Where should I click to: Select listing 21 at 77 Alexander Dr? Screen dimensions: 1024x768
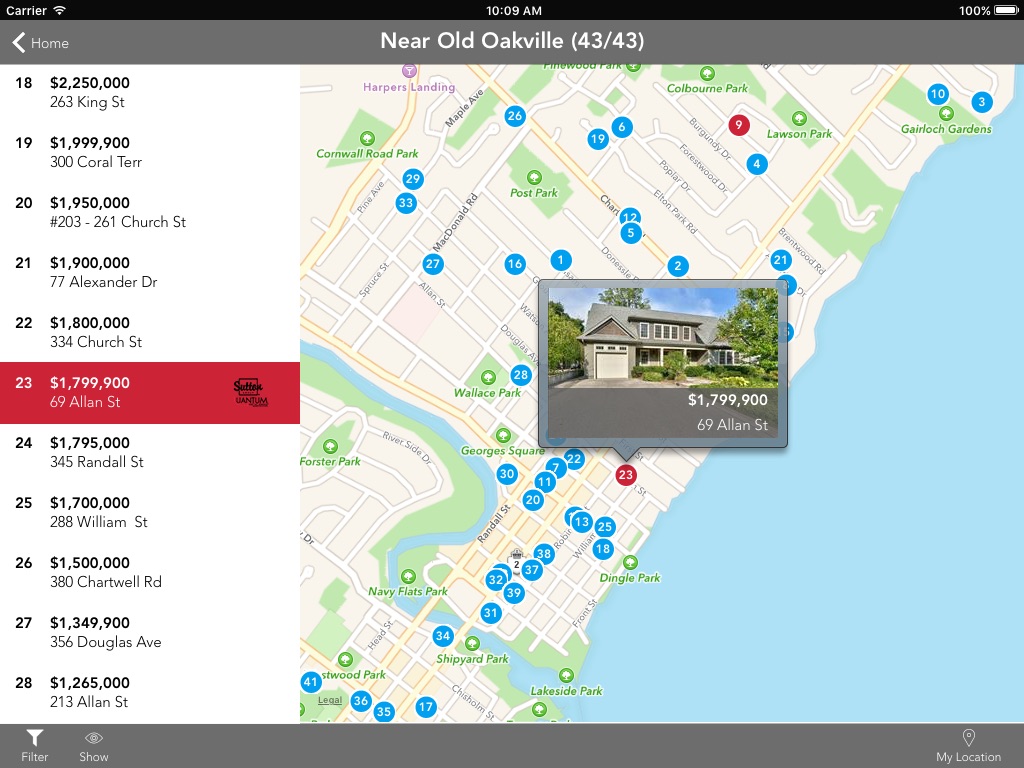coord(150,272)
